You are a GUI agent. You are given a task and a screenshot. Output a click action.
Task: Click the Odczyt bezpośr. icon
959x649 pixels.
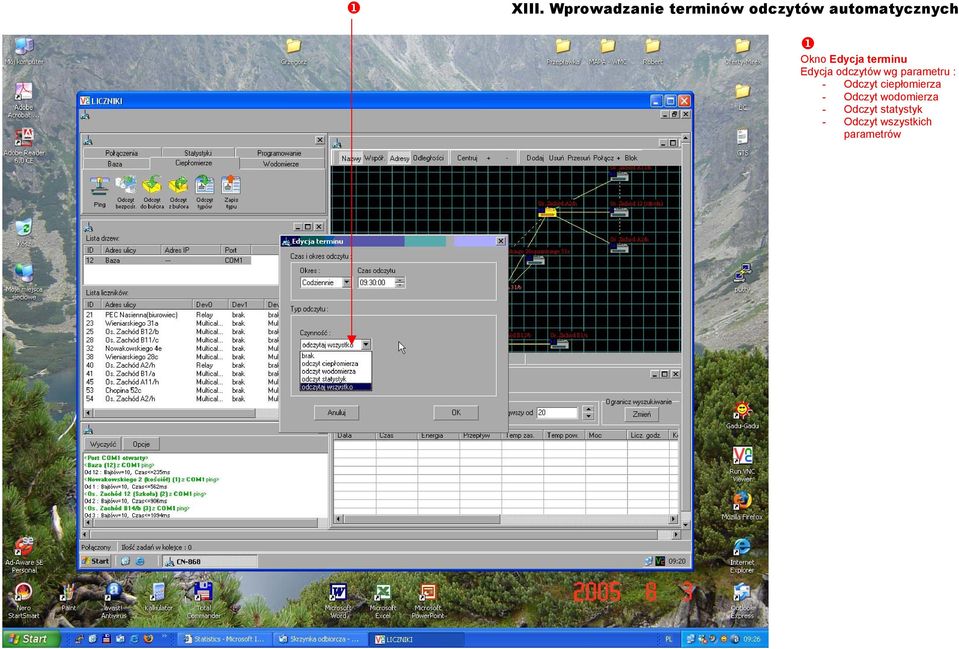126,193
